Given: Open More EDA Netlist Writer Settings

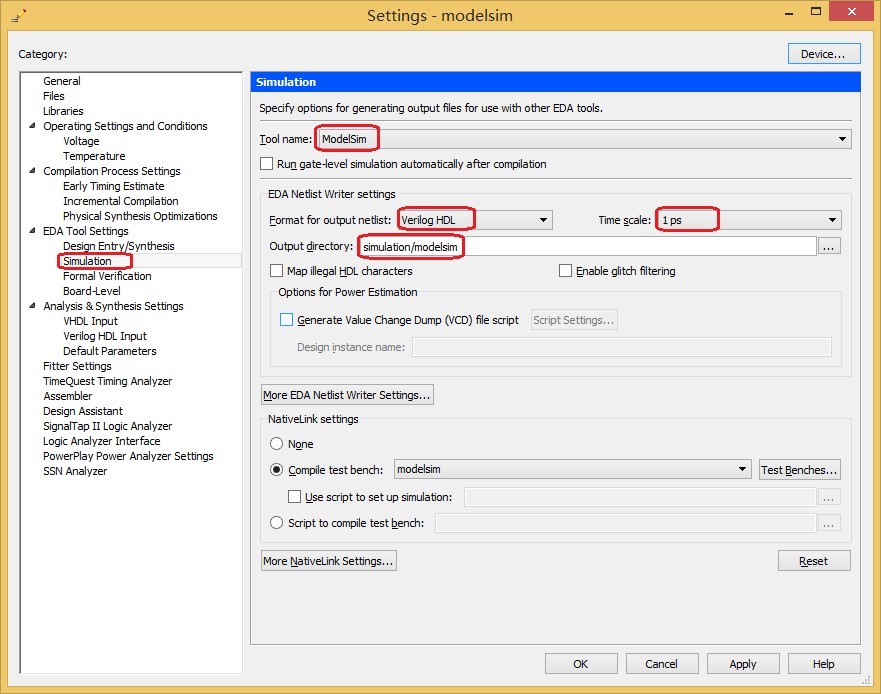Looking at the screenshot, I should tap(346, 395).
